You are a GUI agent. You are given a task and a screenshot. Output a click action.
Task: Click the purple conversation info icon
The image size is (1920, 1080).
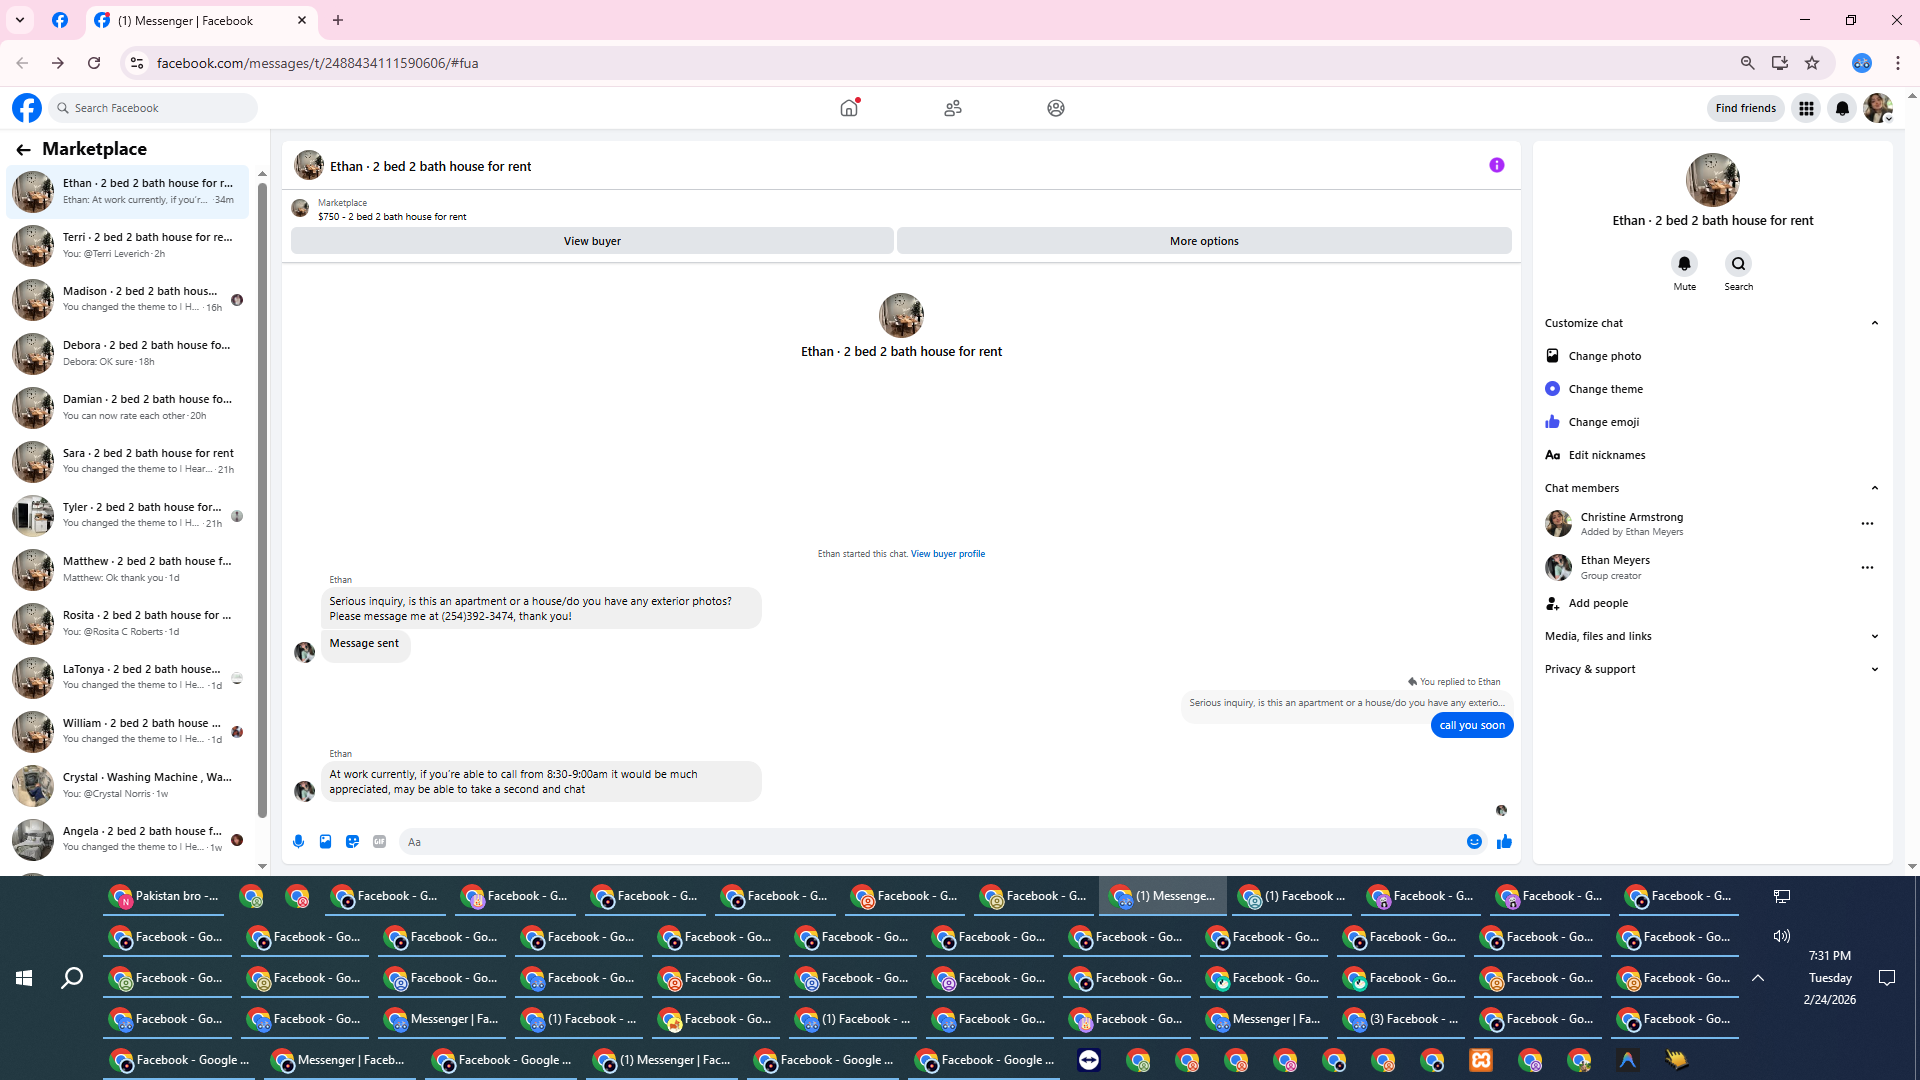coord(1496,165)
